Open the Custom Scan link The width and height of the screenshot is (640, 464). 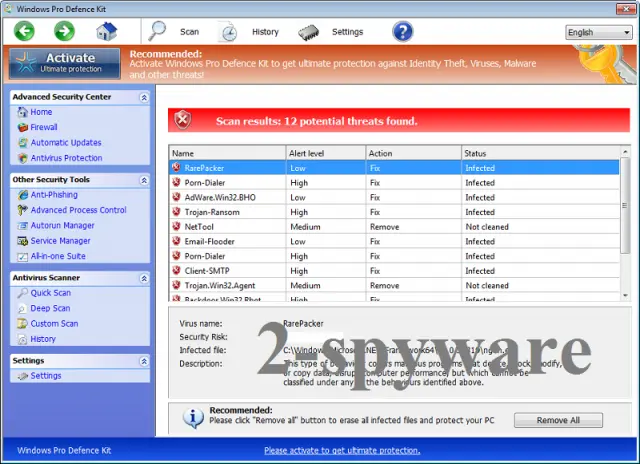[54, 324]
